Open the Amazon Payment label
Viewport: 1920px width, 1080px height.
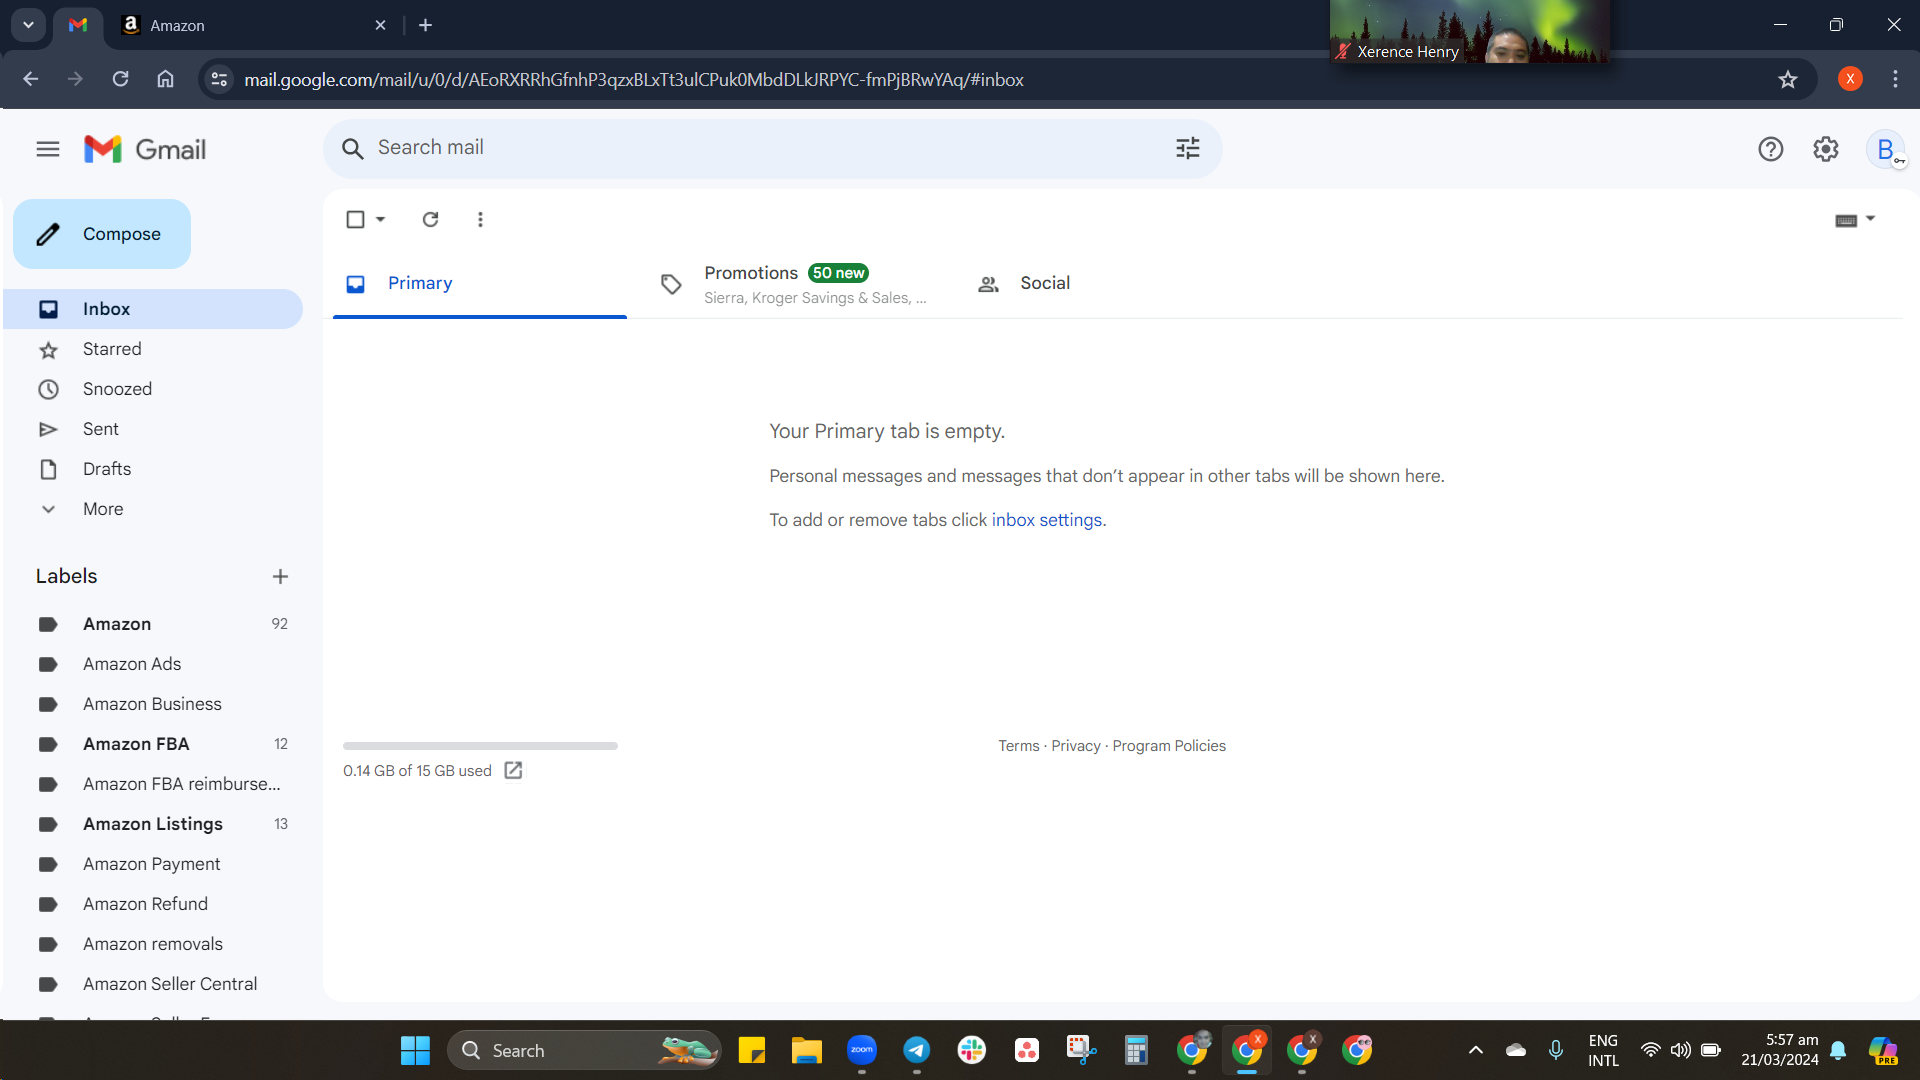tap(152, 864)
